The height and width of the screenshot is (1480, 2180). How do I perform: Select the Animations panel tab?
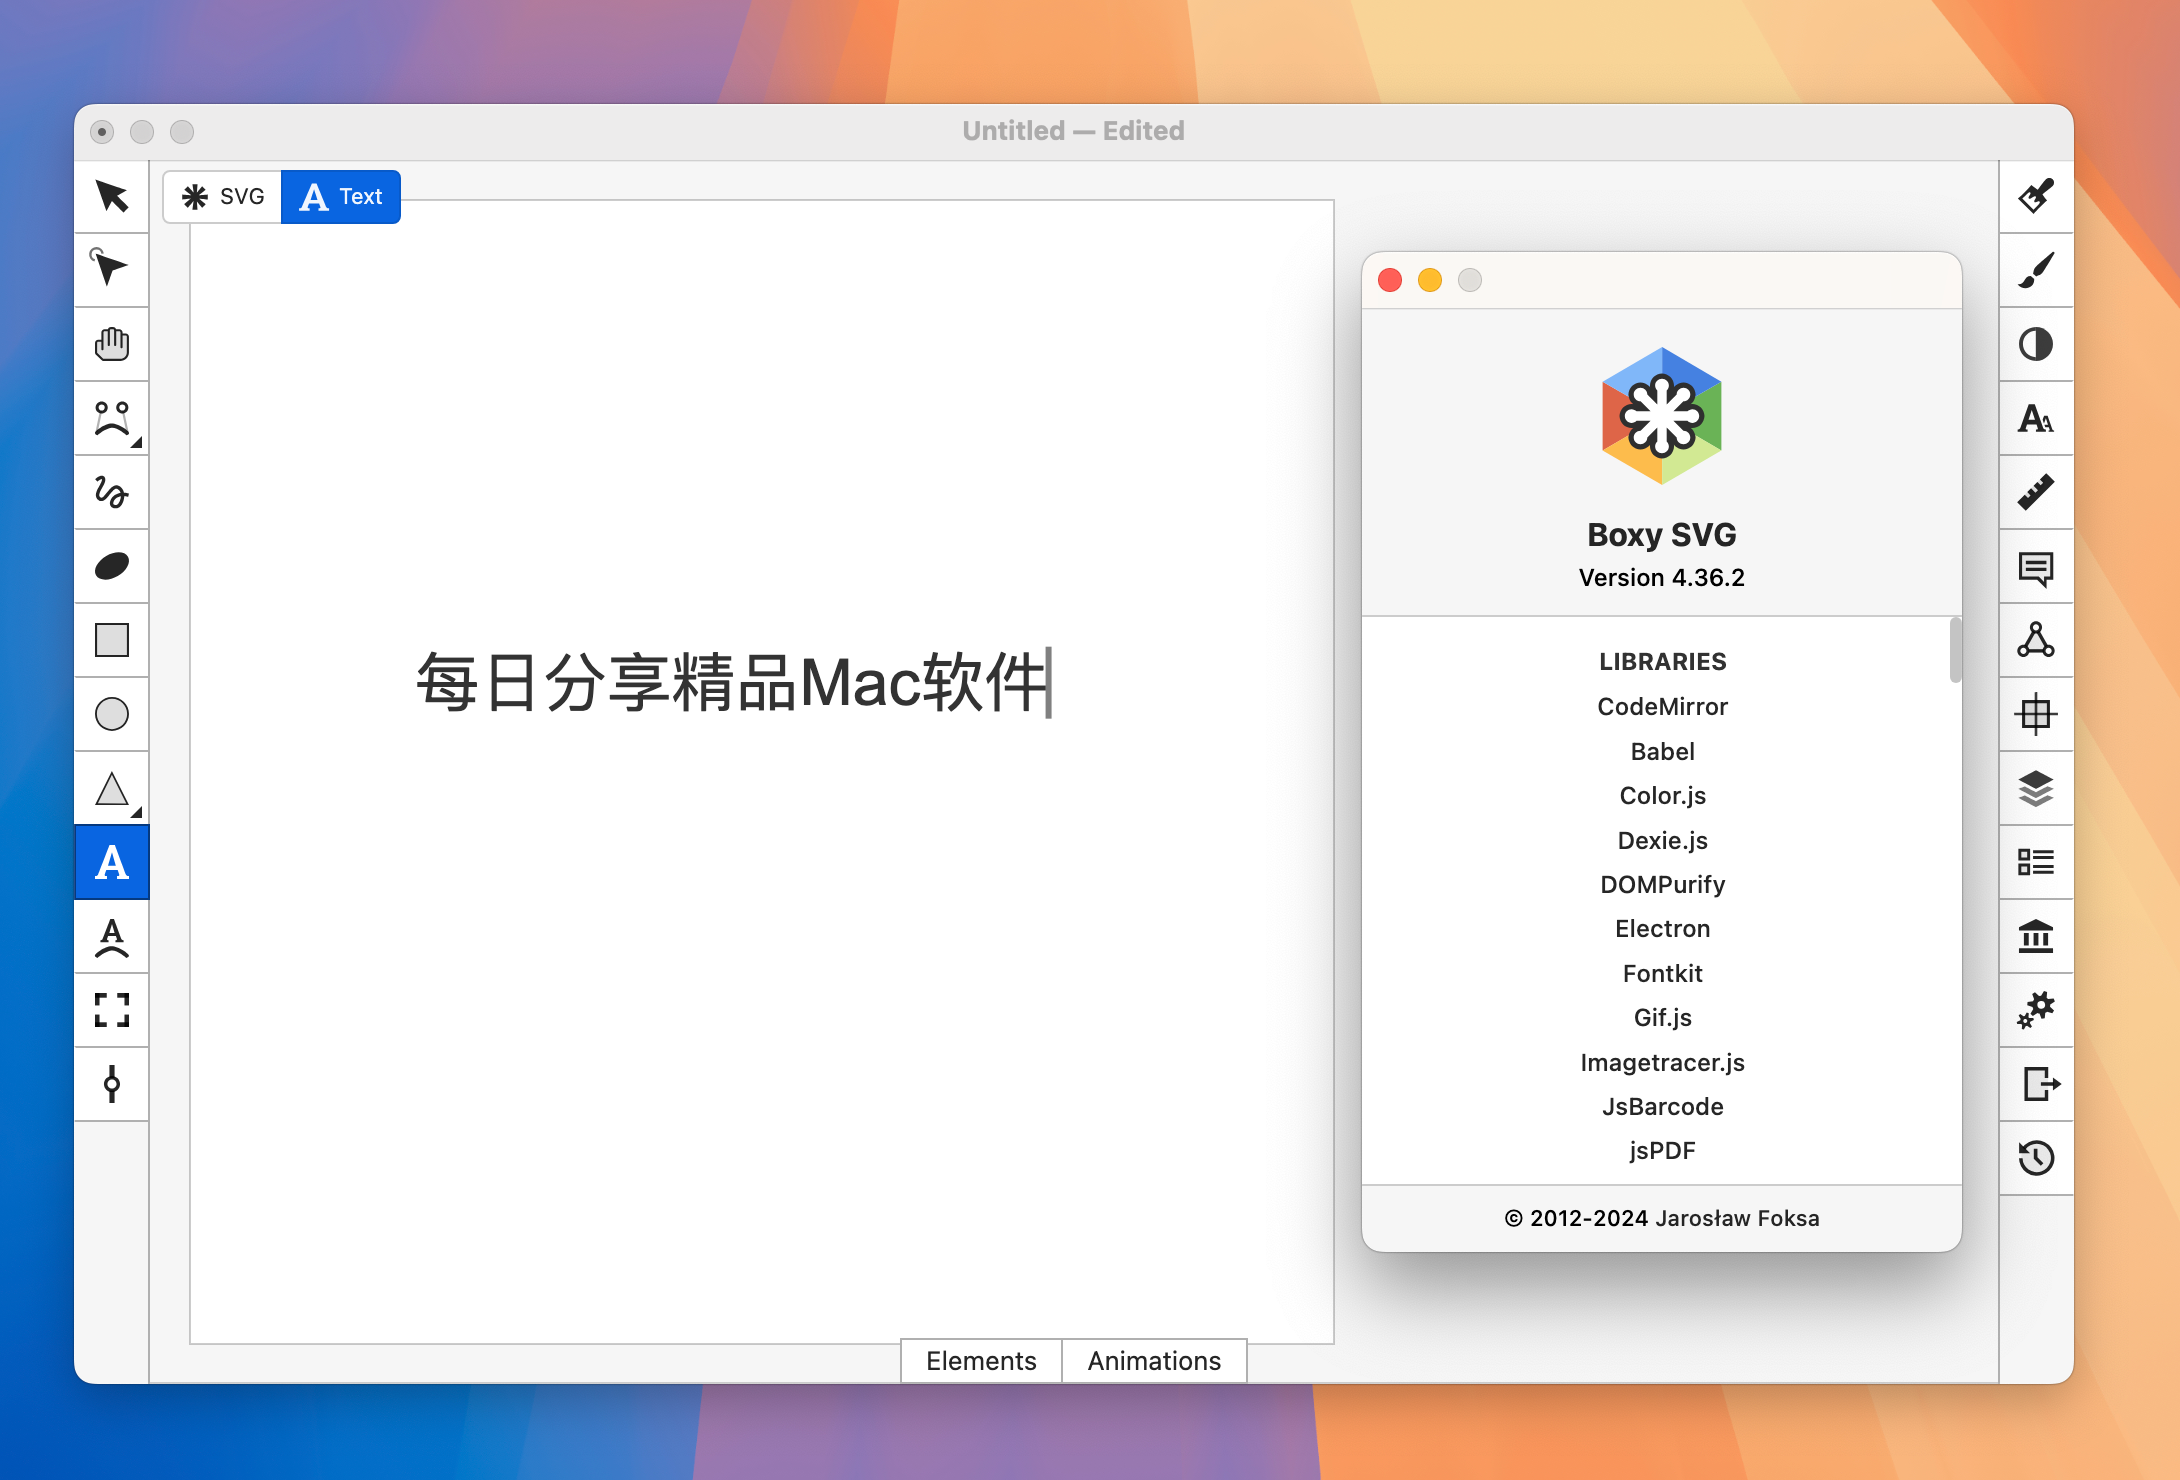(1153, 1361)
